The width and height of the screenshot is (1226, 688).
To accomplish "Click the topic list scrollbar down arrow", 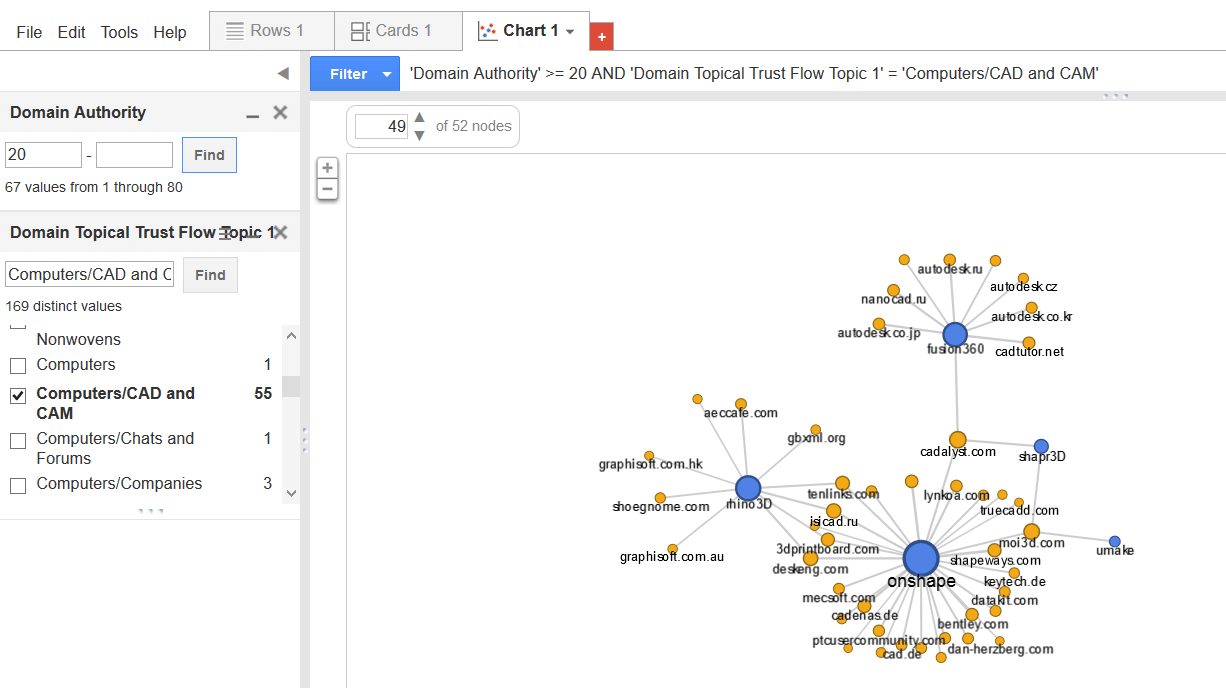I will 291,493.
